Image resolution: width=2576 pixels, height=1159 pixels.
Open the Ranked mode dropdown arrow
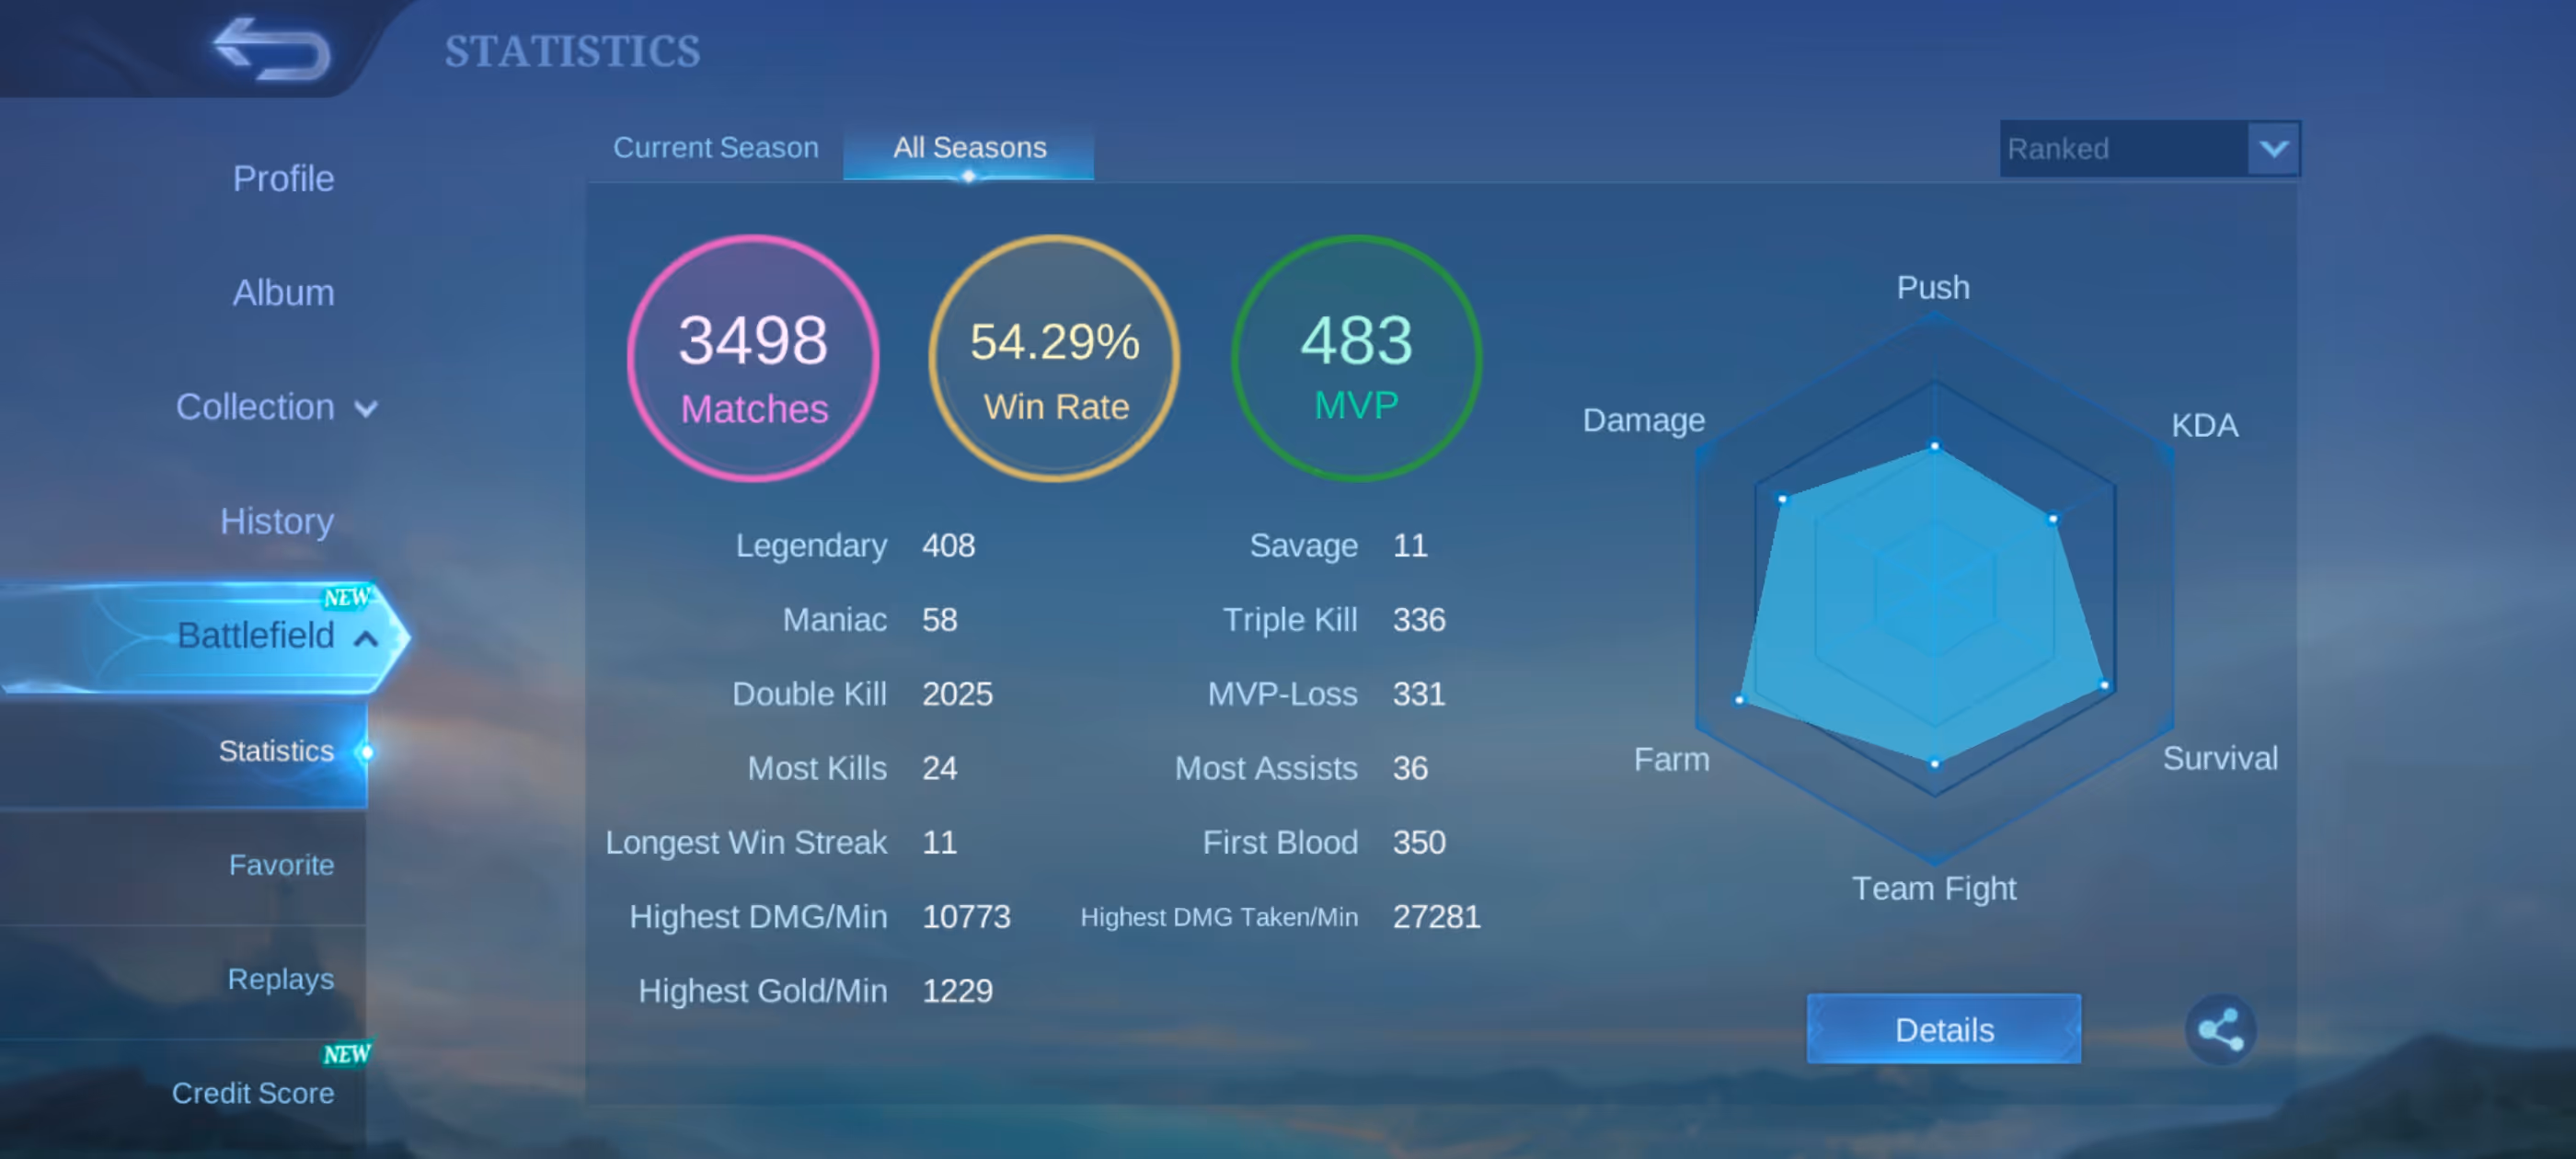[2272, 149]
